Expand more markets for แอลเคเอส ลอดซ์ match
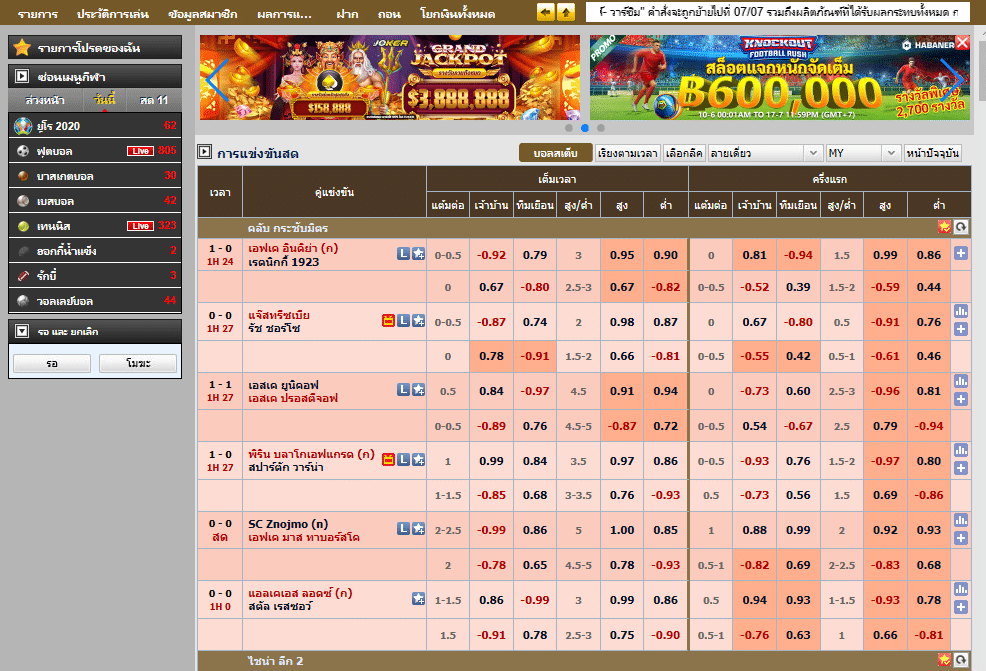The width and height of the screenshot is (986, 671). click(961, 607)
